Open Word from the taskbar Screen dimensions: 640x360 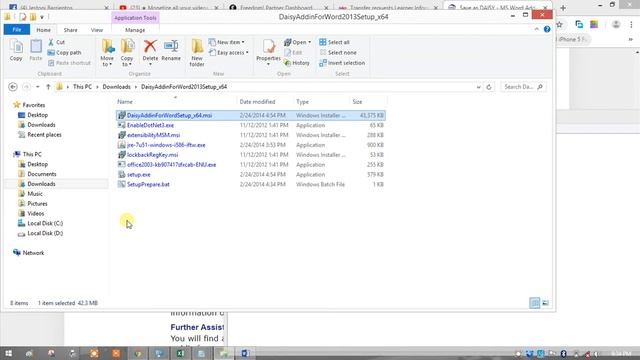[x=245, y=353]
